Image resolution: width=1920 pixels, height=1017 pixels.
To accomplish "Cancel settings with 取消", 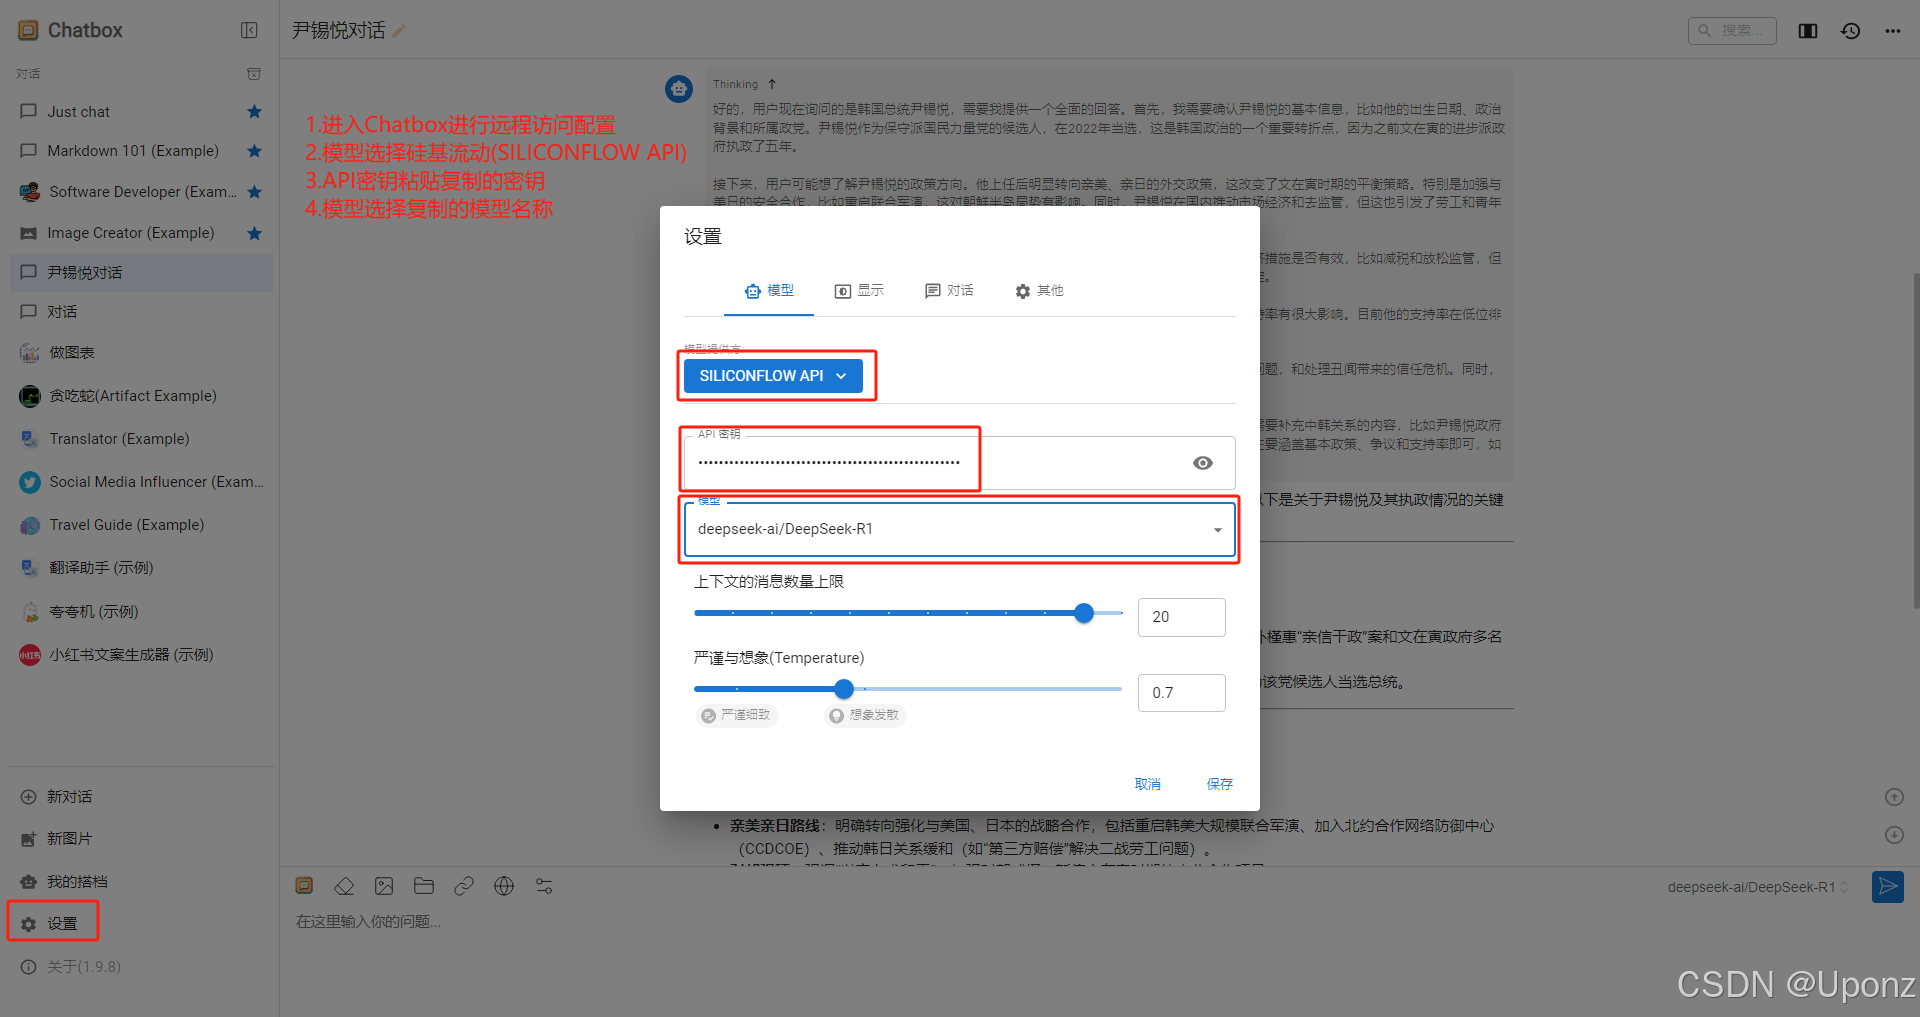I will click(1148, 784).
